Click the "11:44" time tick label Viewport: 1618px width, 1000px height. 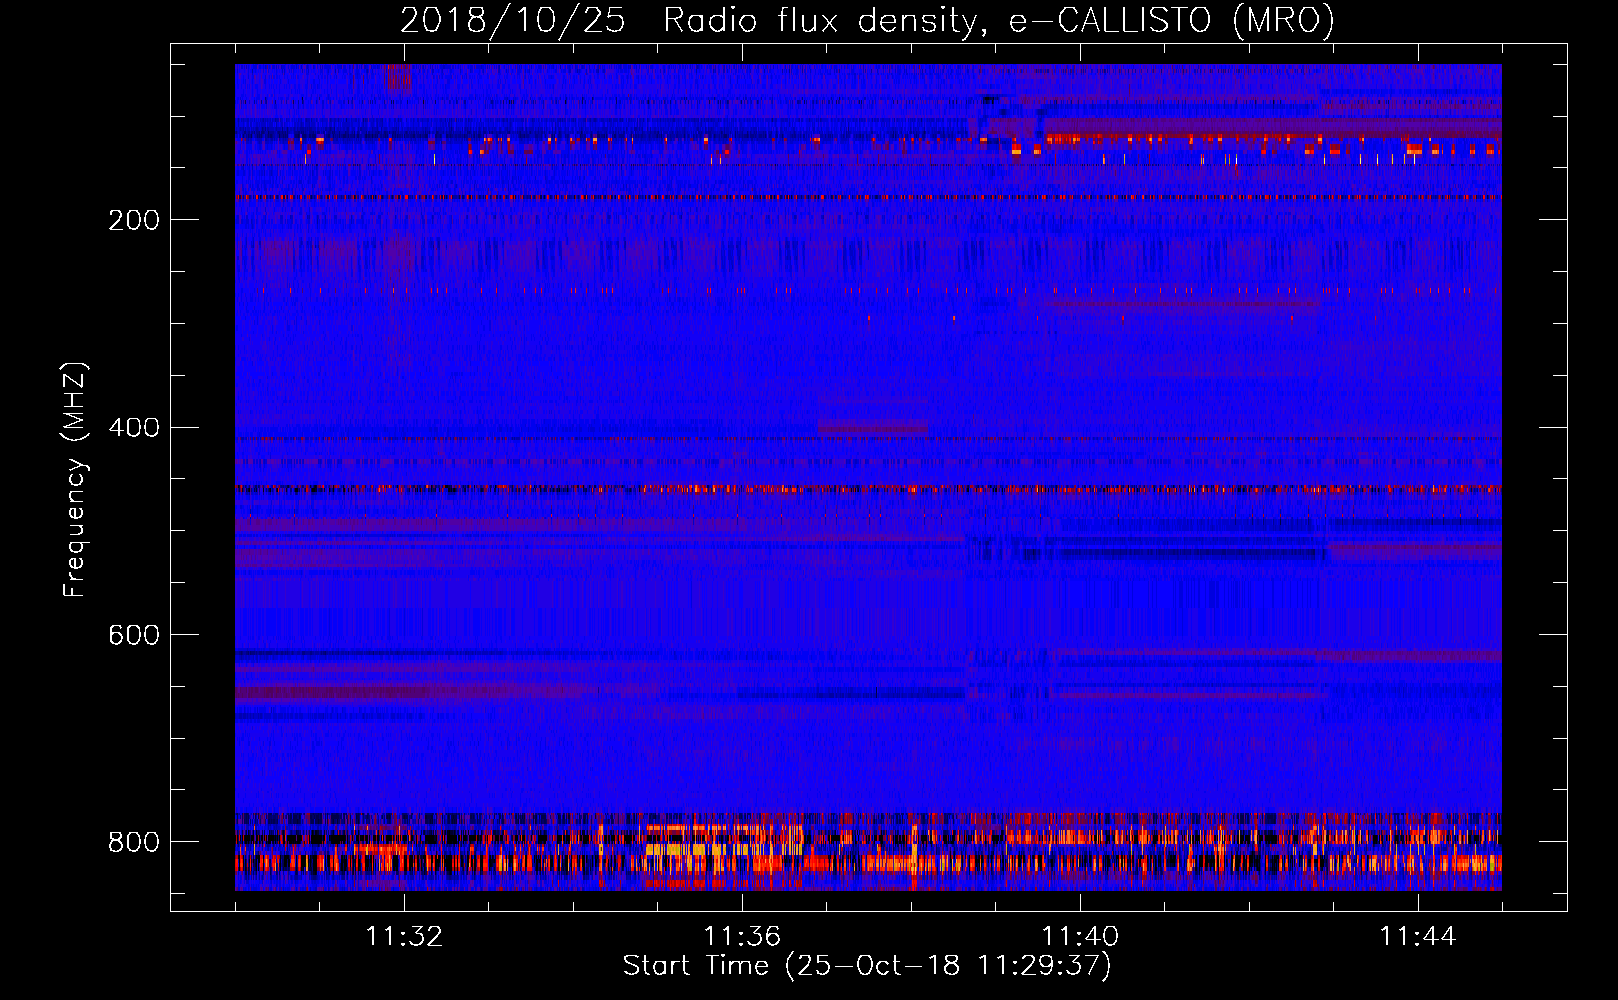(x=1418, y=937)
